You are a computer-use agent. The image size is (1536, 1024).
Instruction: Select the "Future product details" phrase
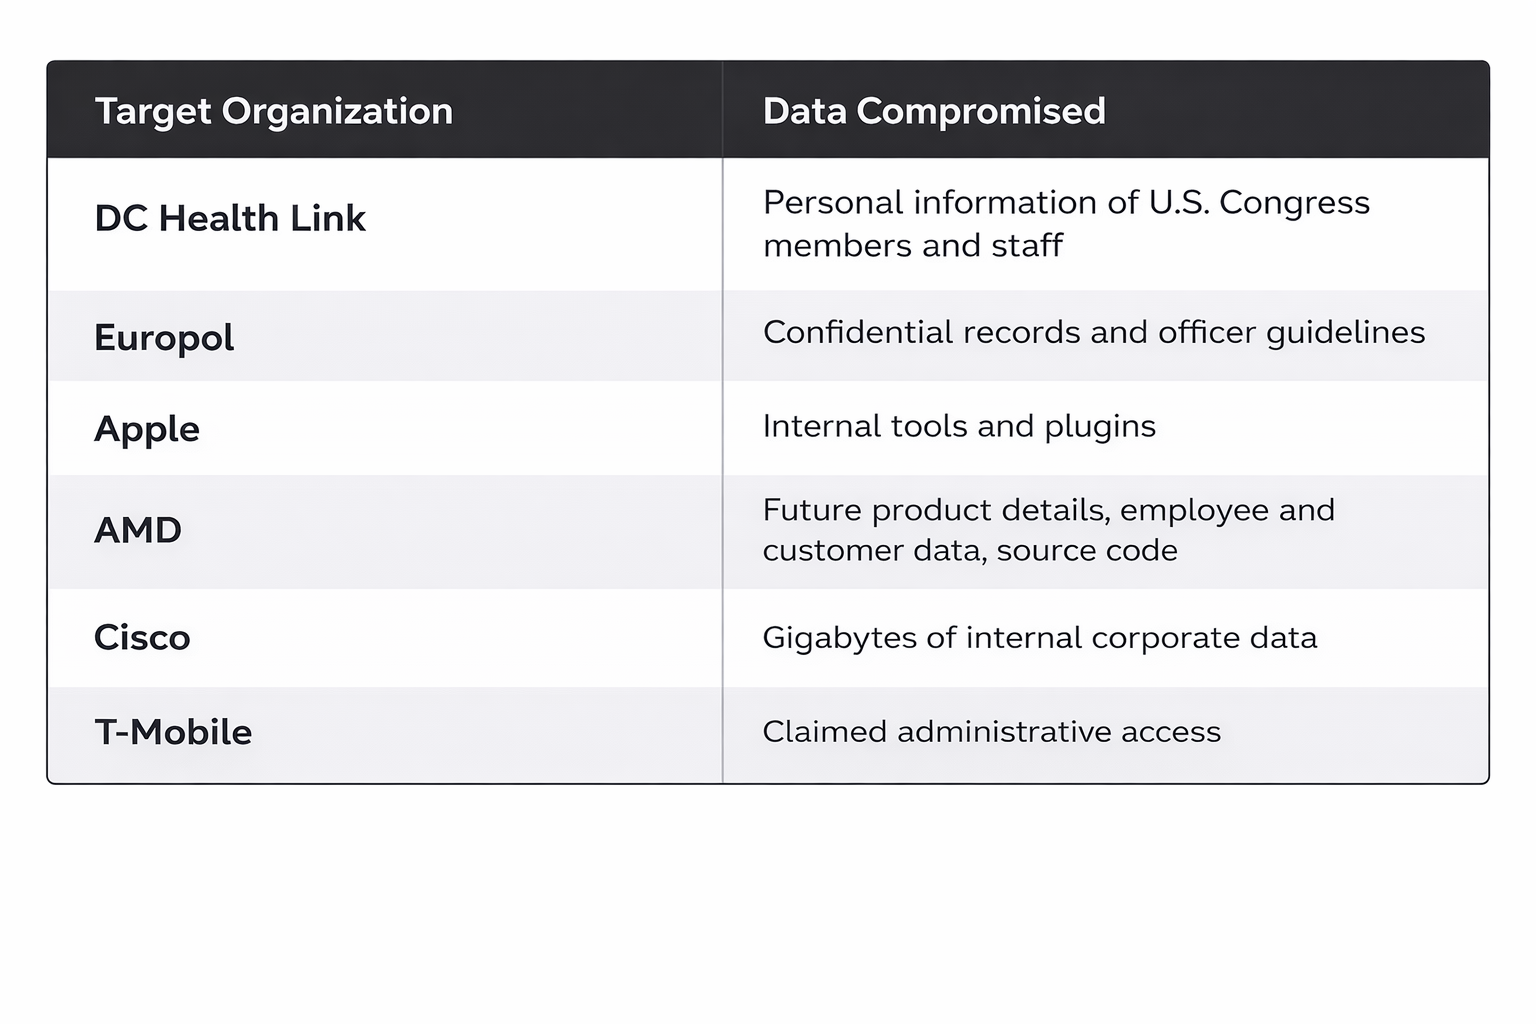(936, 511)
